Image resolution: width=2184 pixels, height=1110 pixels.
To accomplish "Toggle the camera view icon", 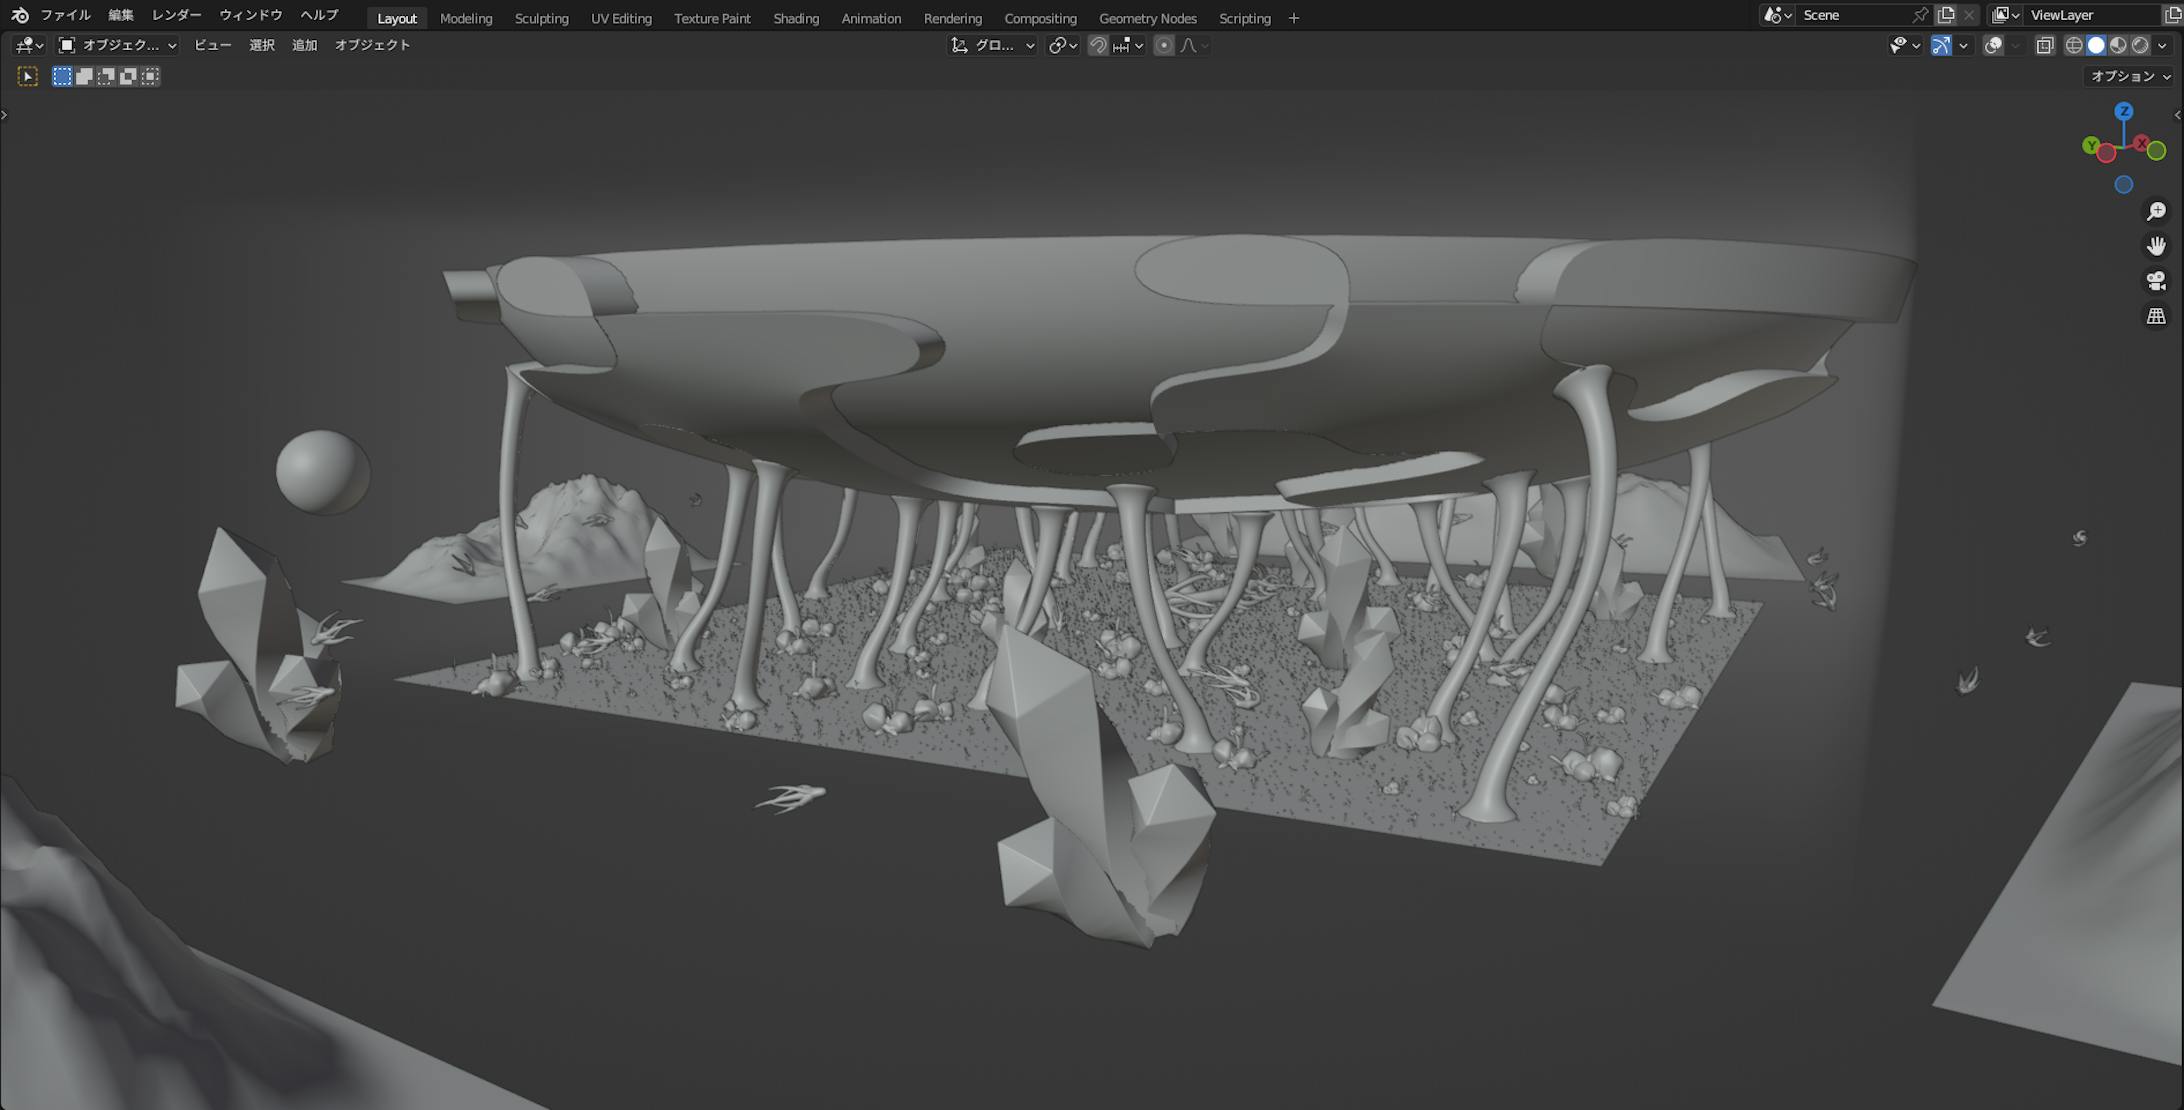I will click(x=2156, y=281).
